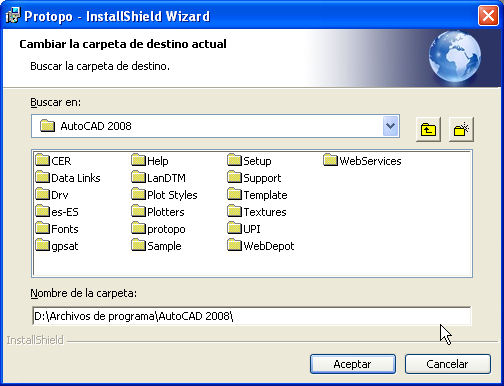This screenshot has height=386, width=504.
Task: Select the Textures folder
Action: tap(257, 212)
